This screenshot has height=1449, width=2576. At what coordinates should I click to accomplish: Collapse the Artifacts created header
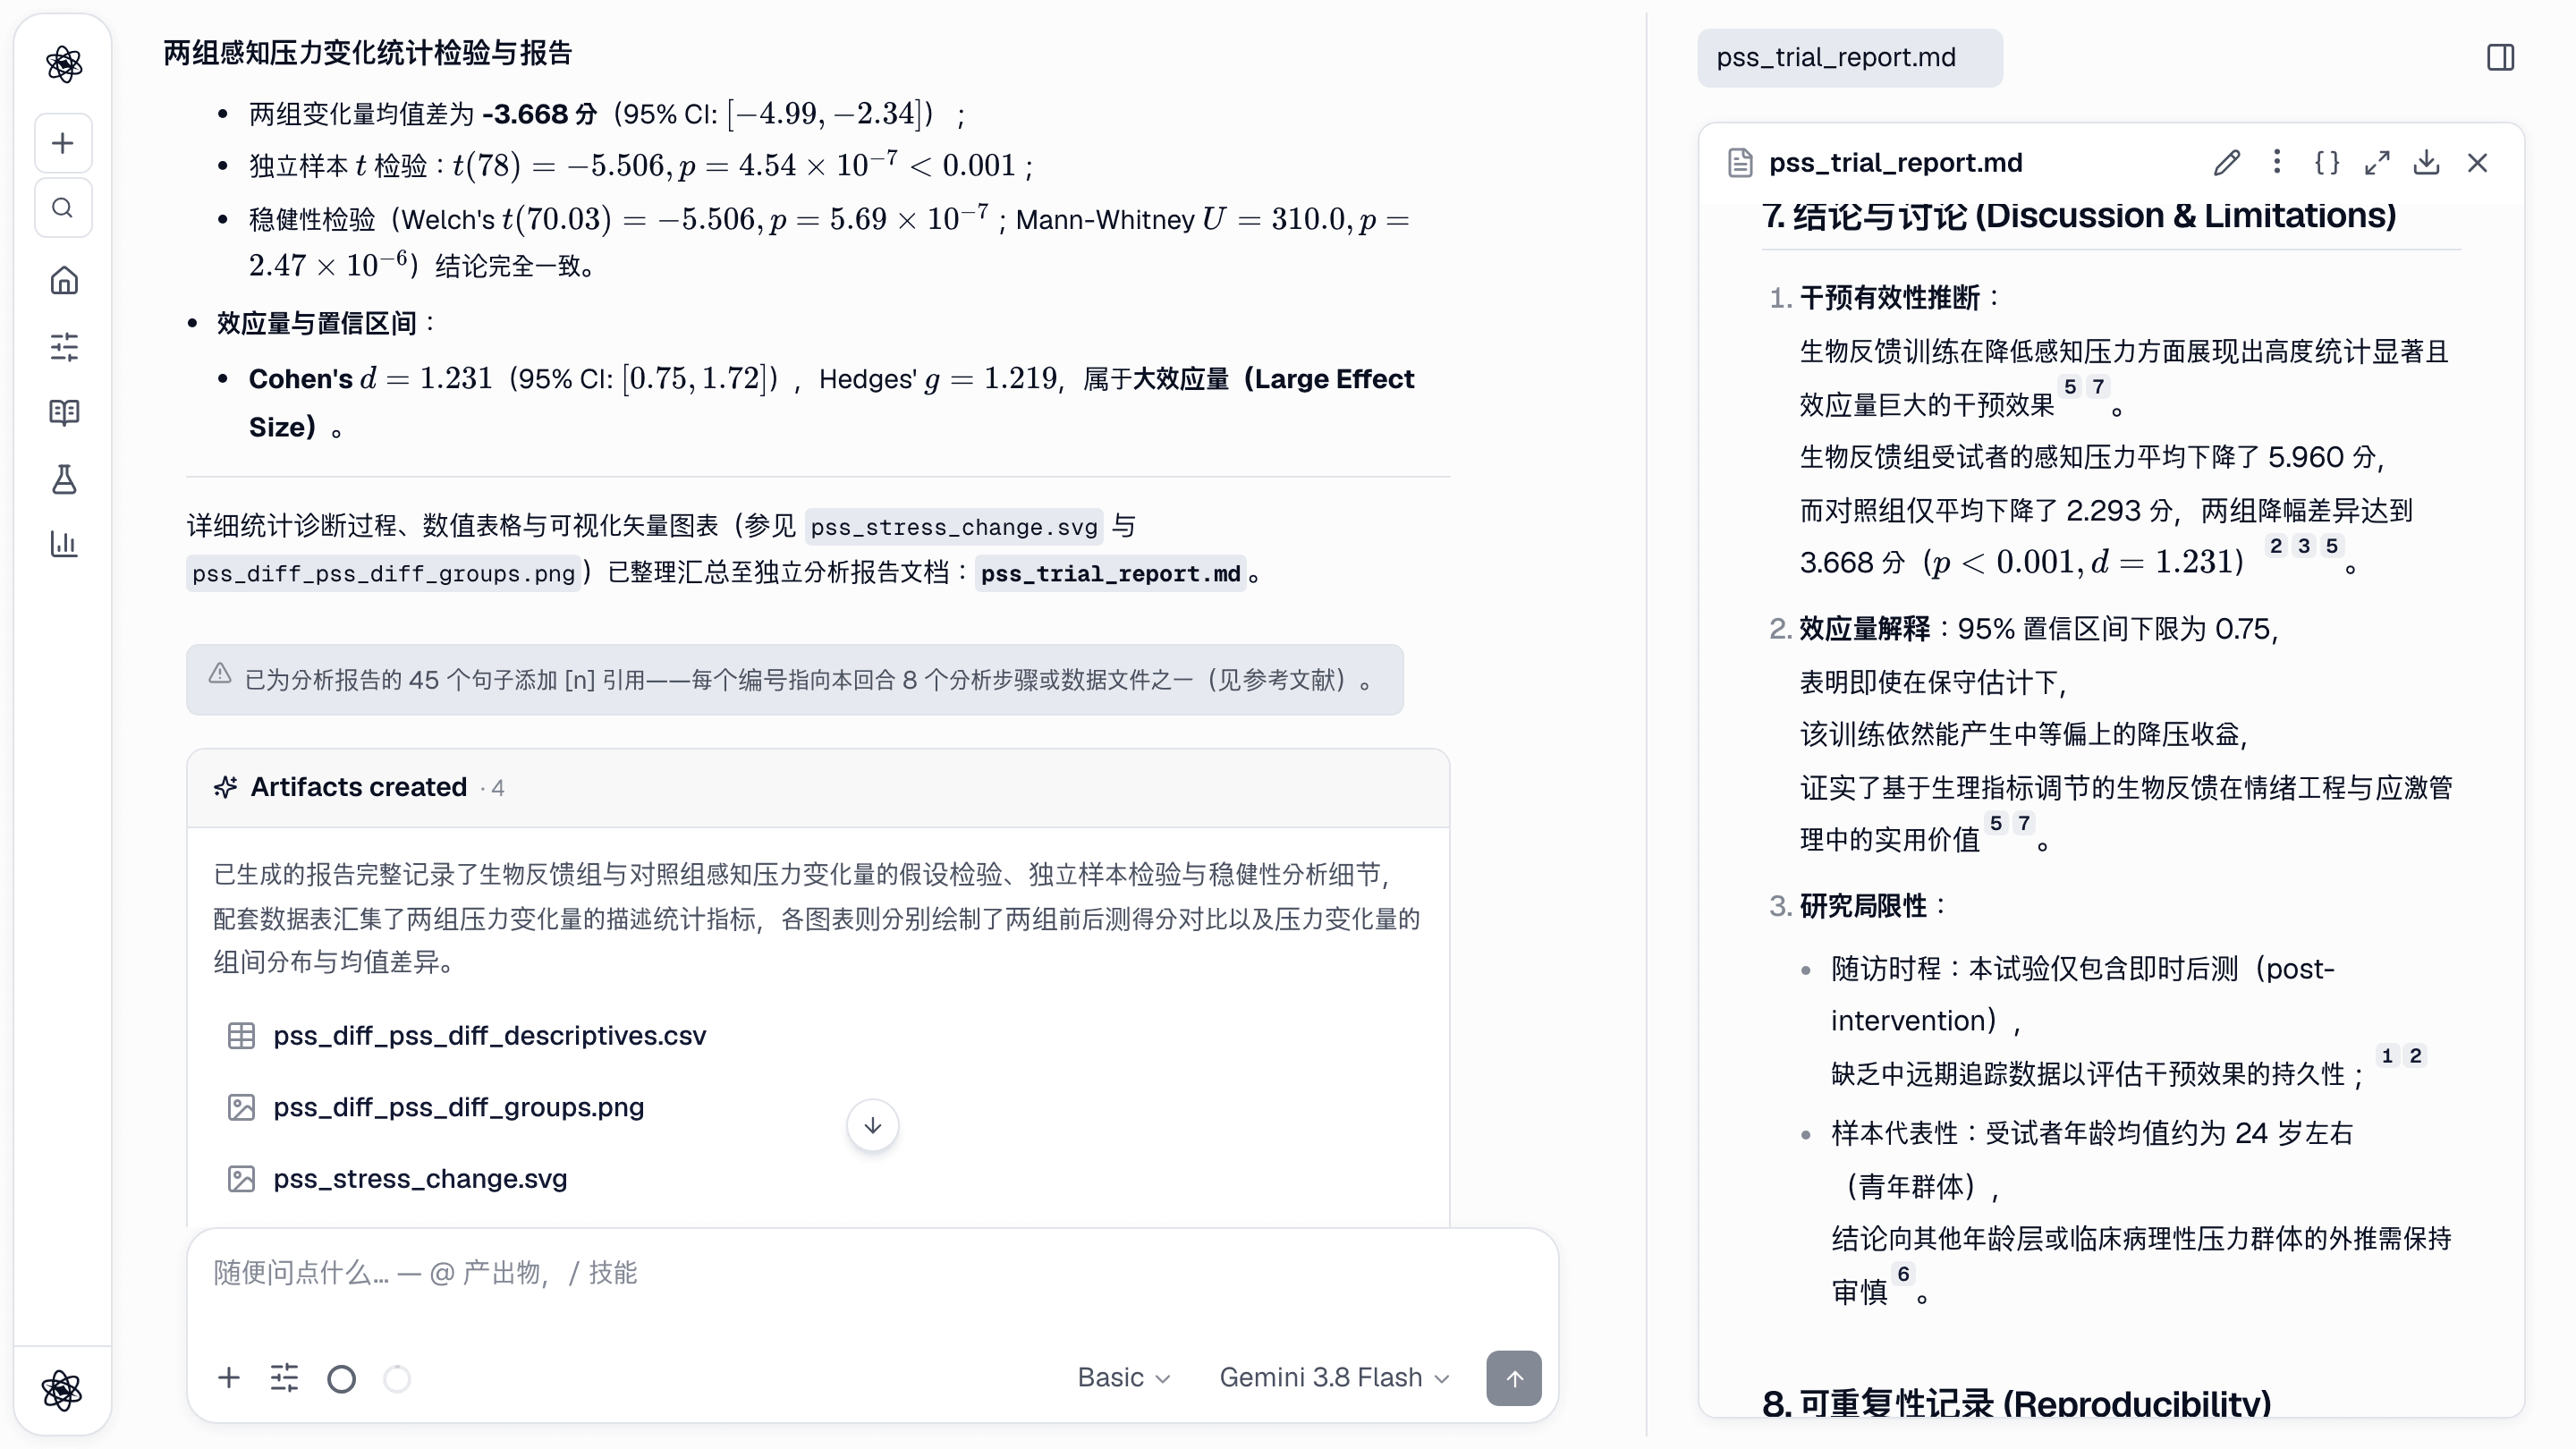coord(817,788)
